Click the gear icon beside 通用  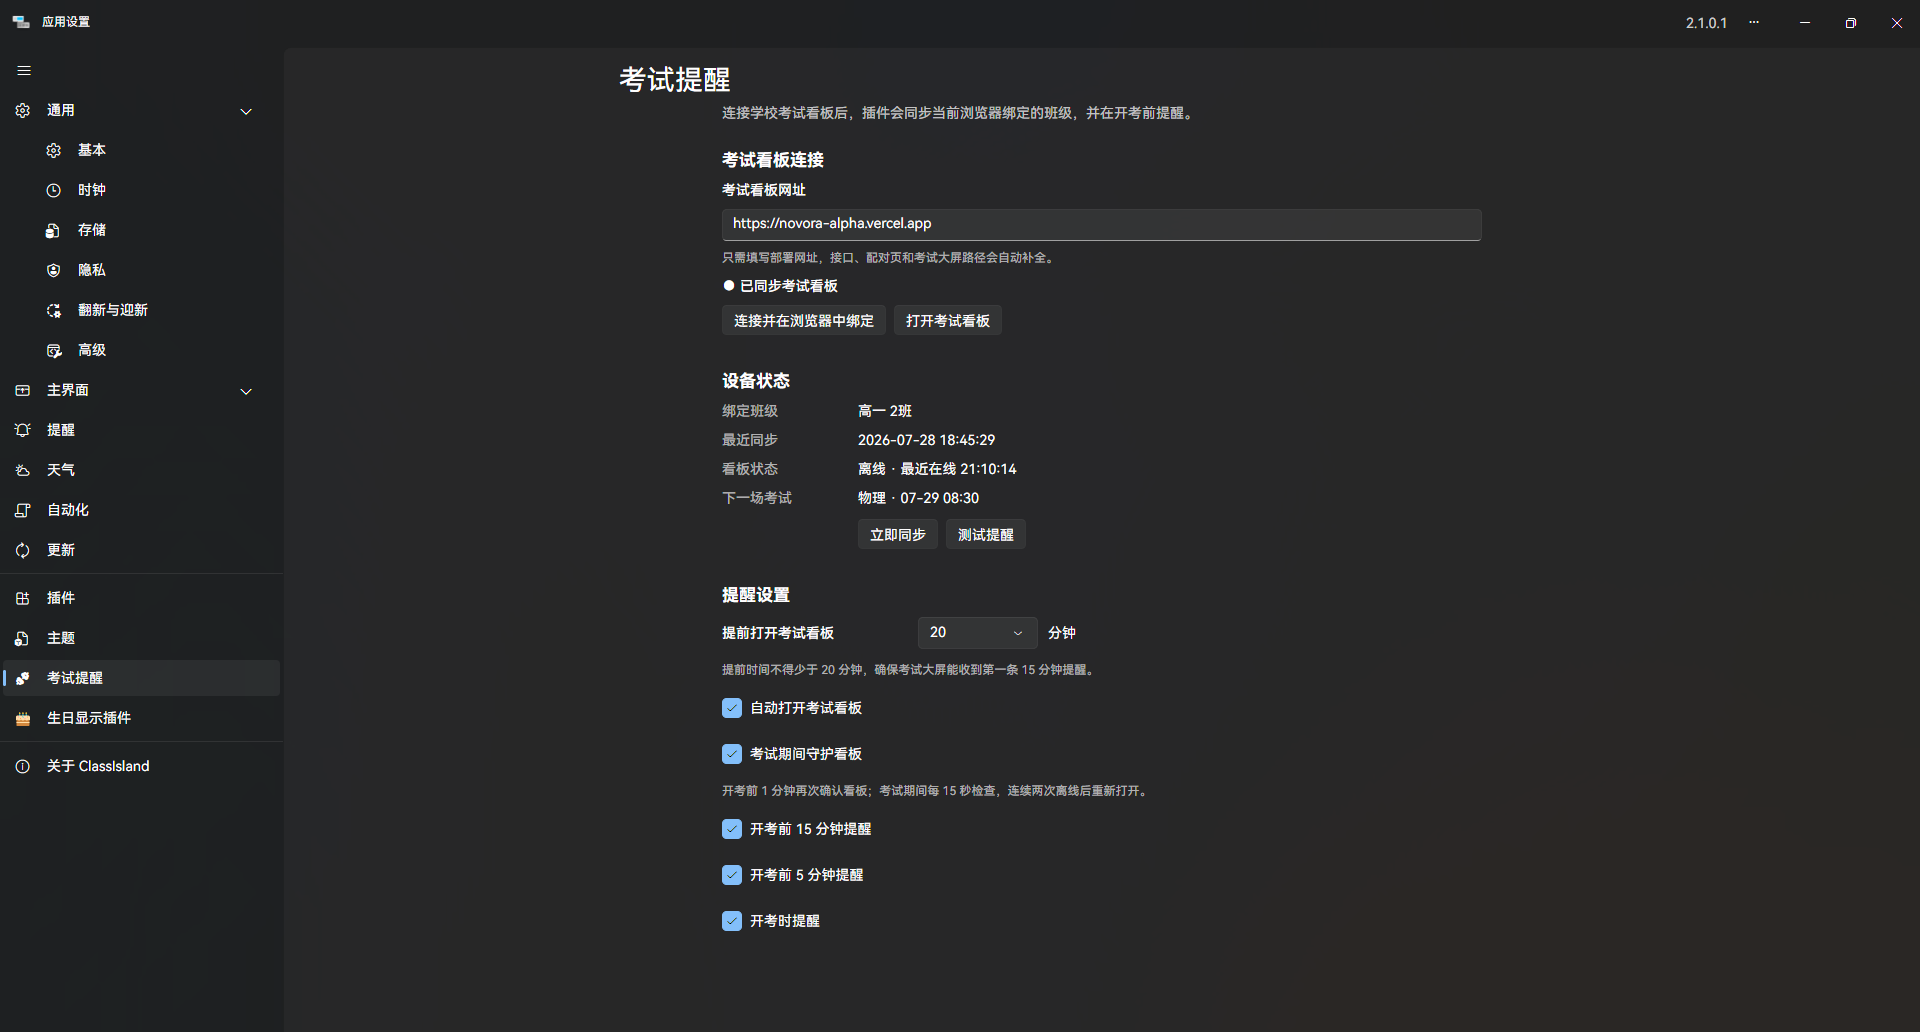point(23,110)
